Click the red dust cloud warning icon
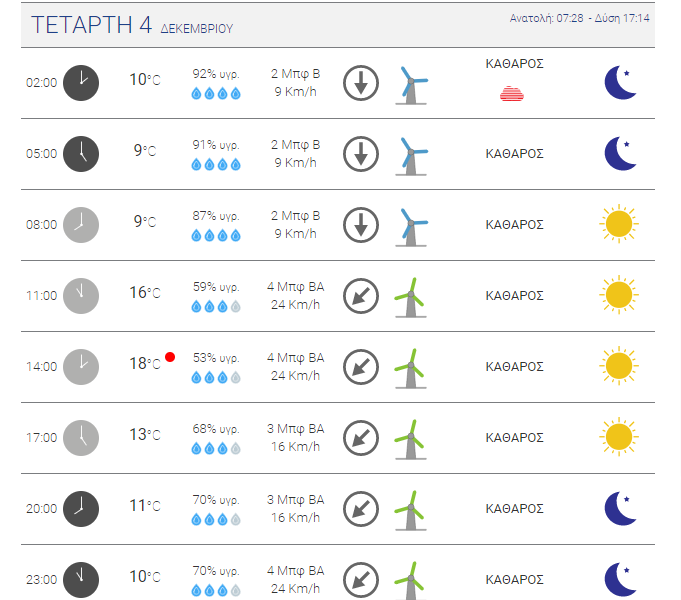Image resolution: width=681 pixels, height=600 pixels. coord(512,94)
